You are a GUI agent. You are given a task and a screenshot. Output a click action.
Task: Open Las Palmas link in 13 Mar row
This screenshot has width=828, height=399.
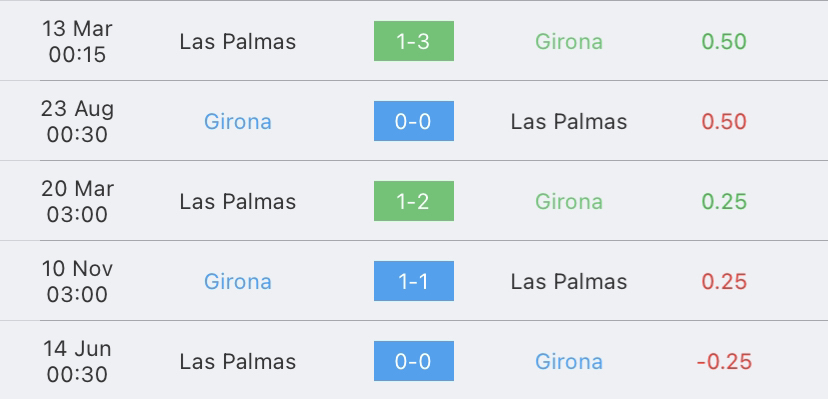[238, 42]
